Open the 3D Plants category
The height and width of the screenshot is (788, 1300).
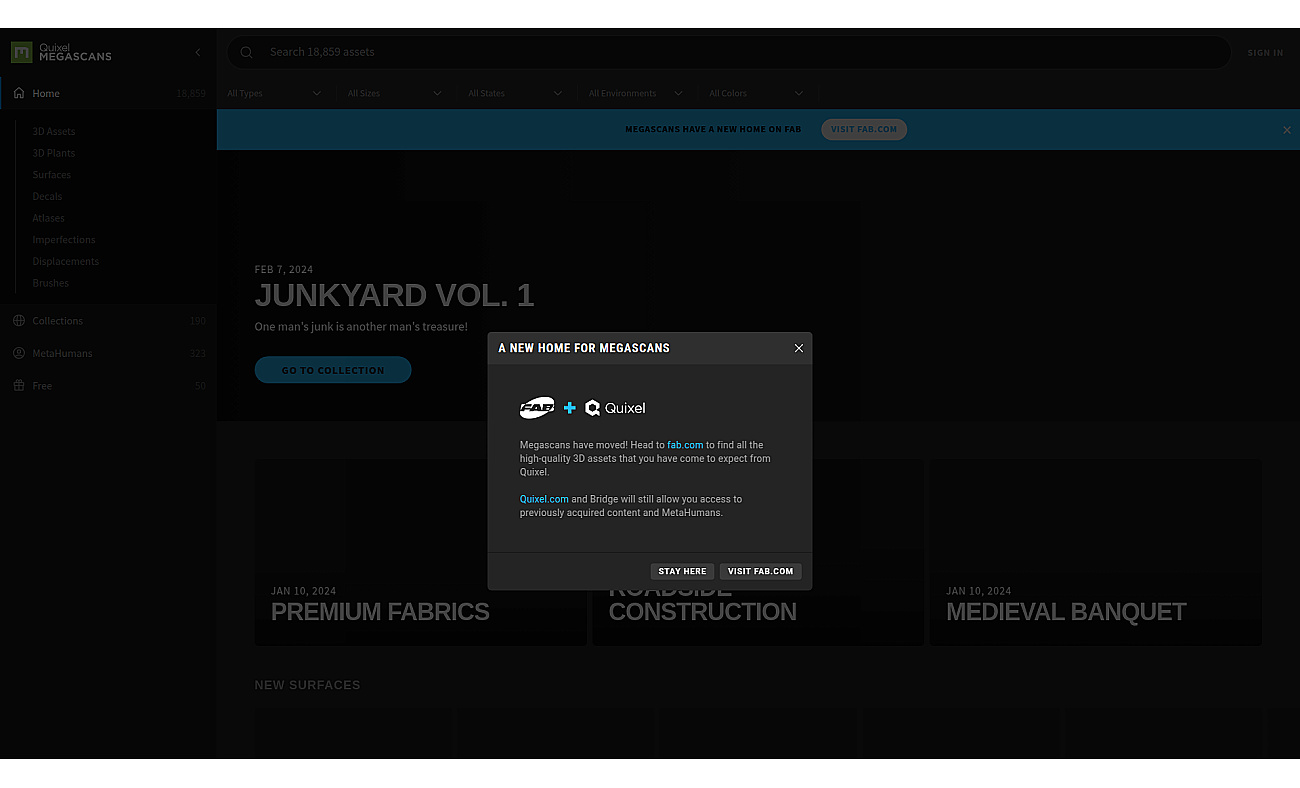(54, 153)
